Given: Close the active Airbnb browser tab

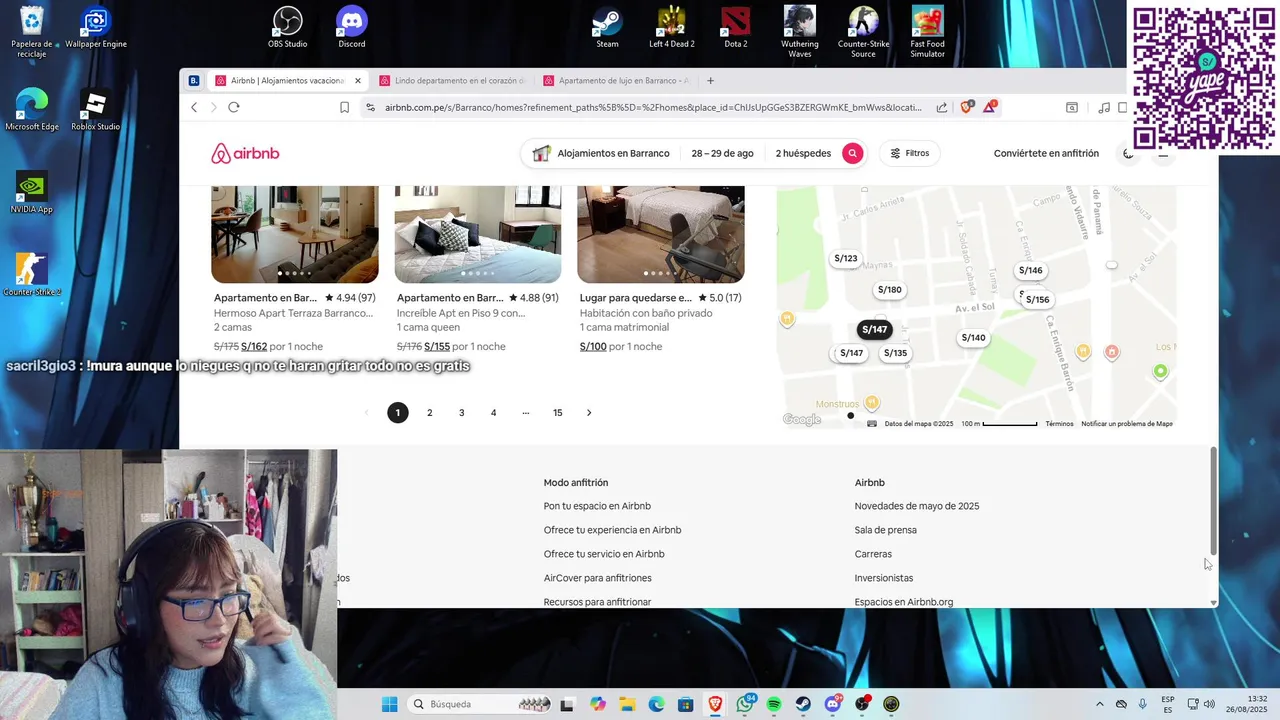Looking at the screenshot, I should pos(357,81).
